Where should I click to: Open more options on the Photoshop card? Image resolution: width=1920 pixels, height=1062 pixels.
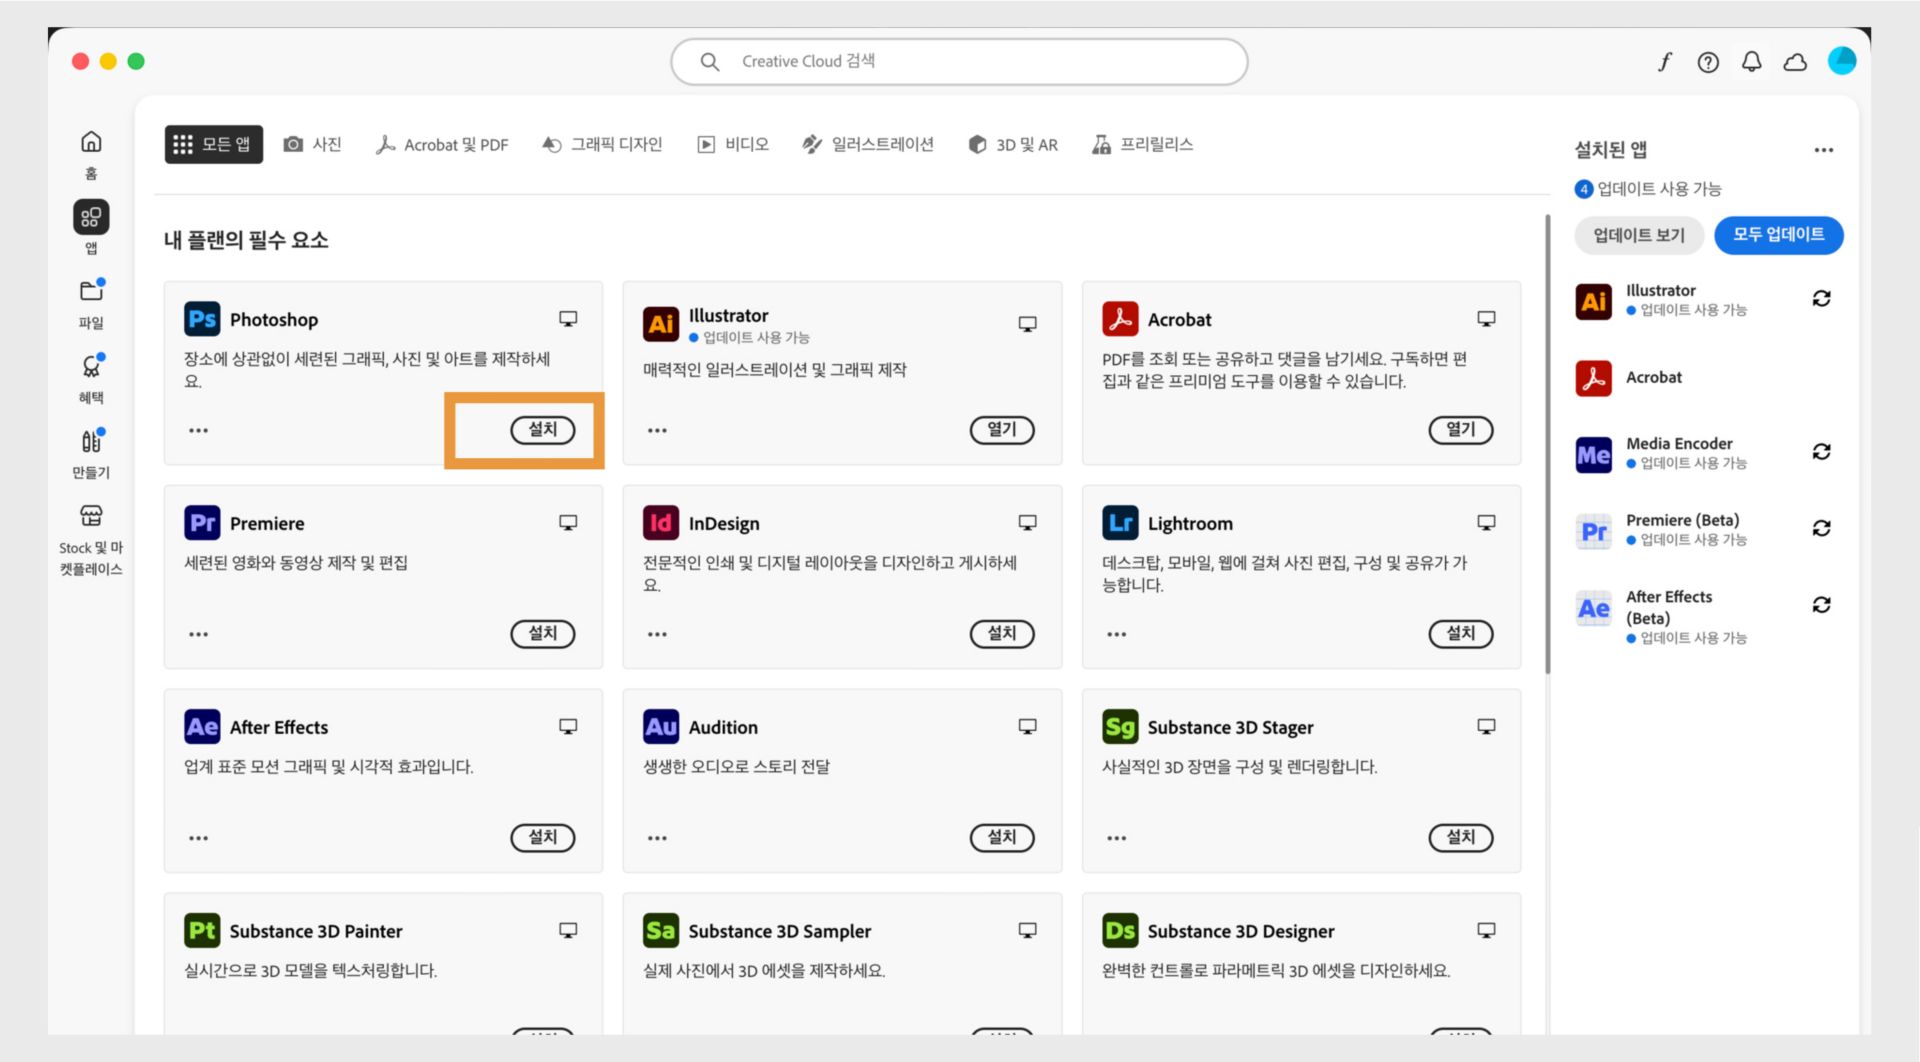[199, 431]
